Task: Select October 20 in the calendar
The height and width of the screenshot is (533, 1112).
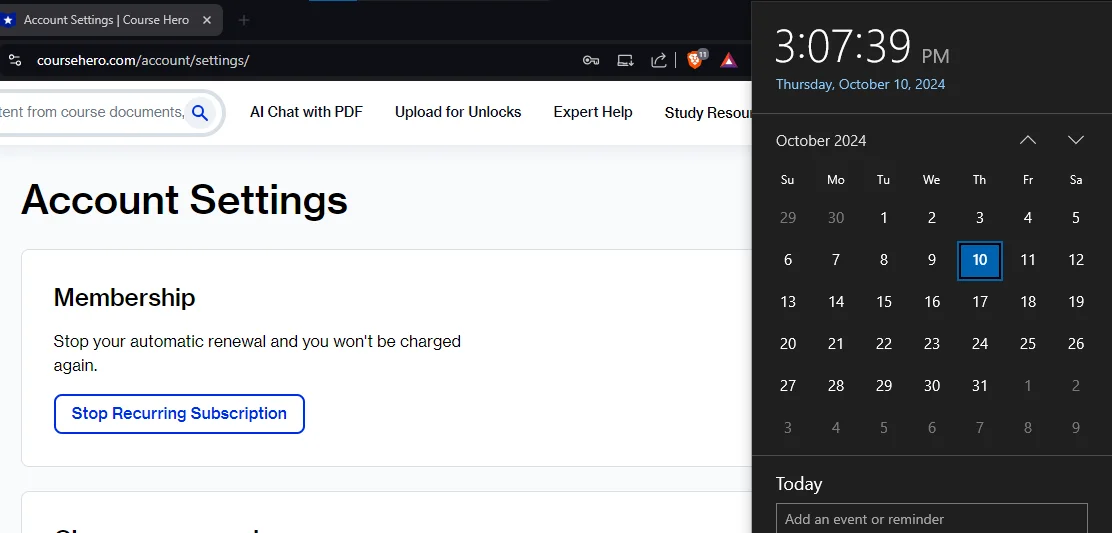Action: point(788,344)
